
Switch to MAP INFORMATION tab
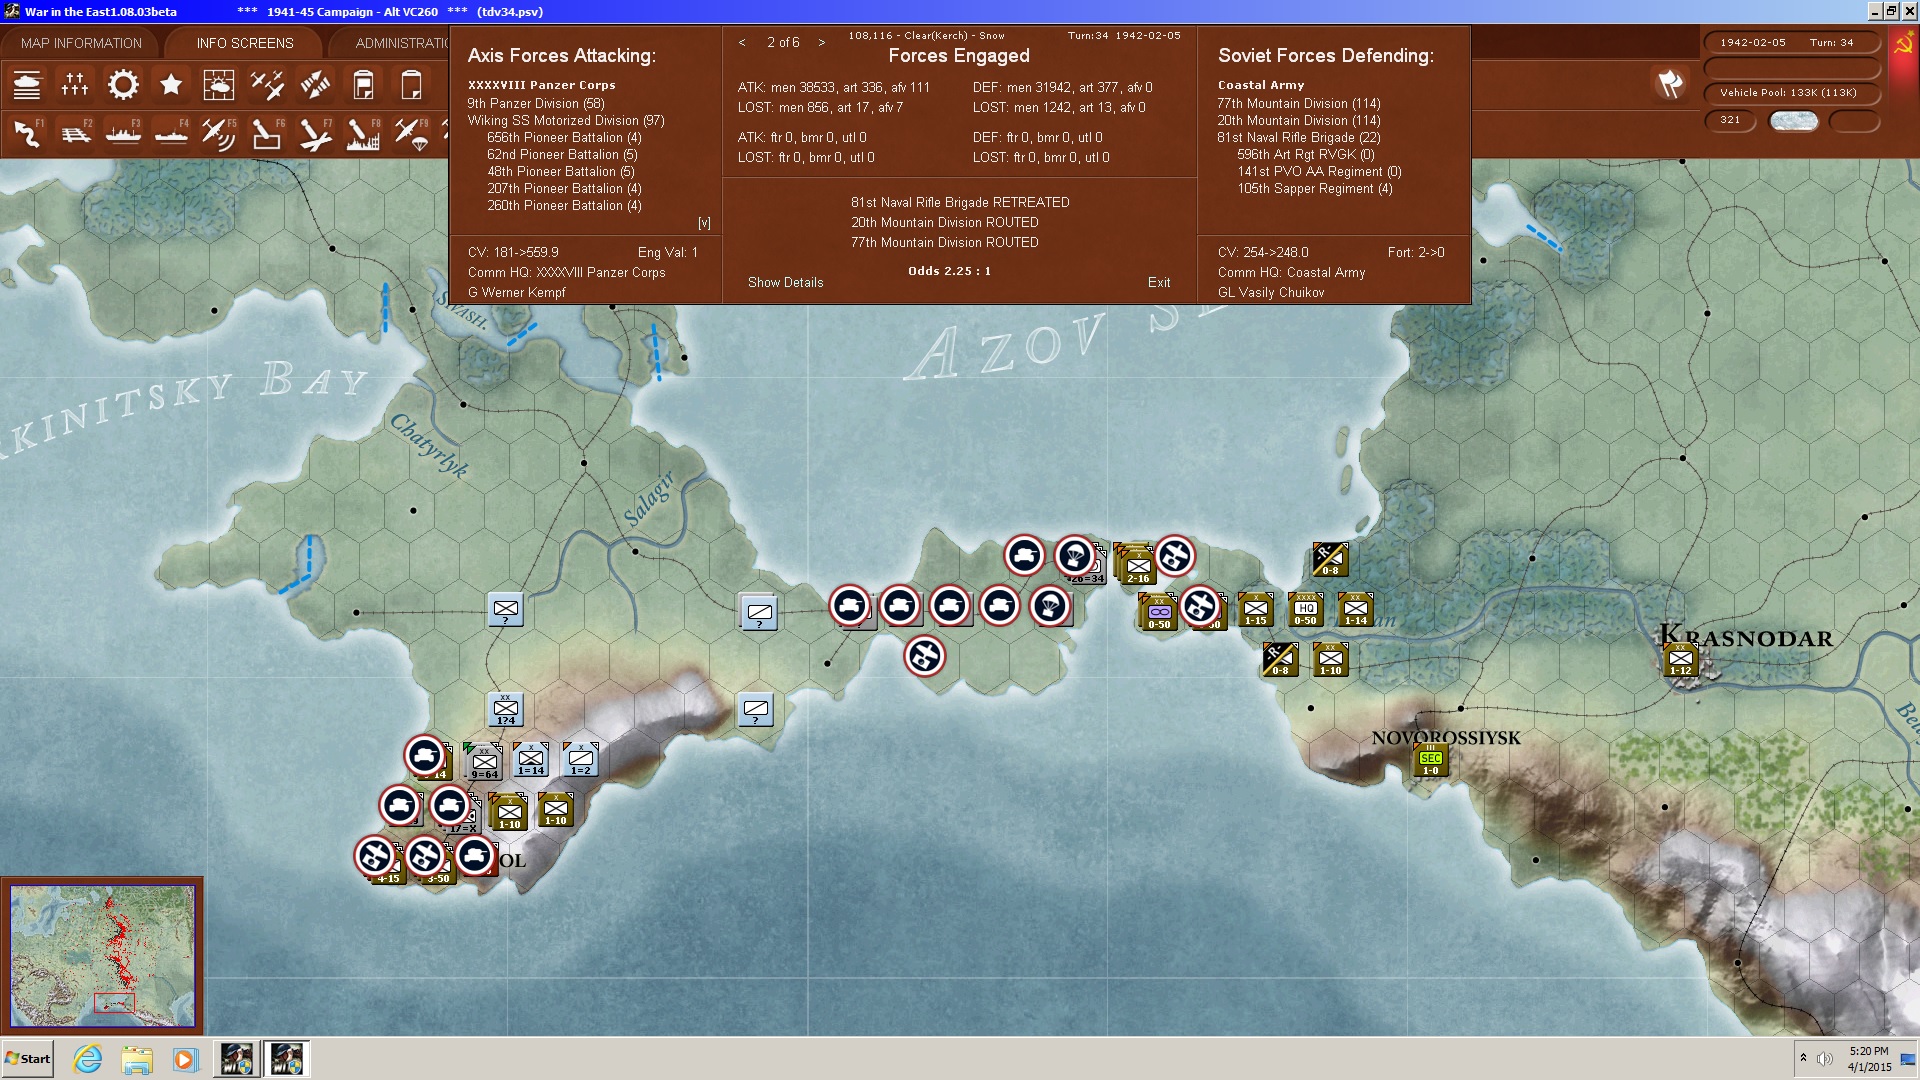coord(81,43)
